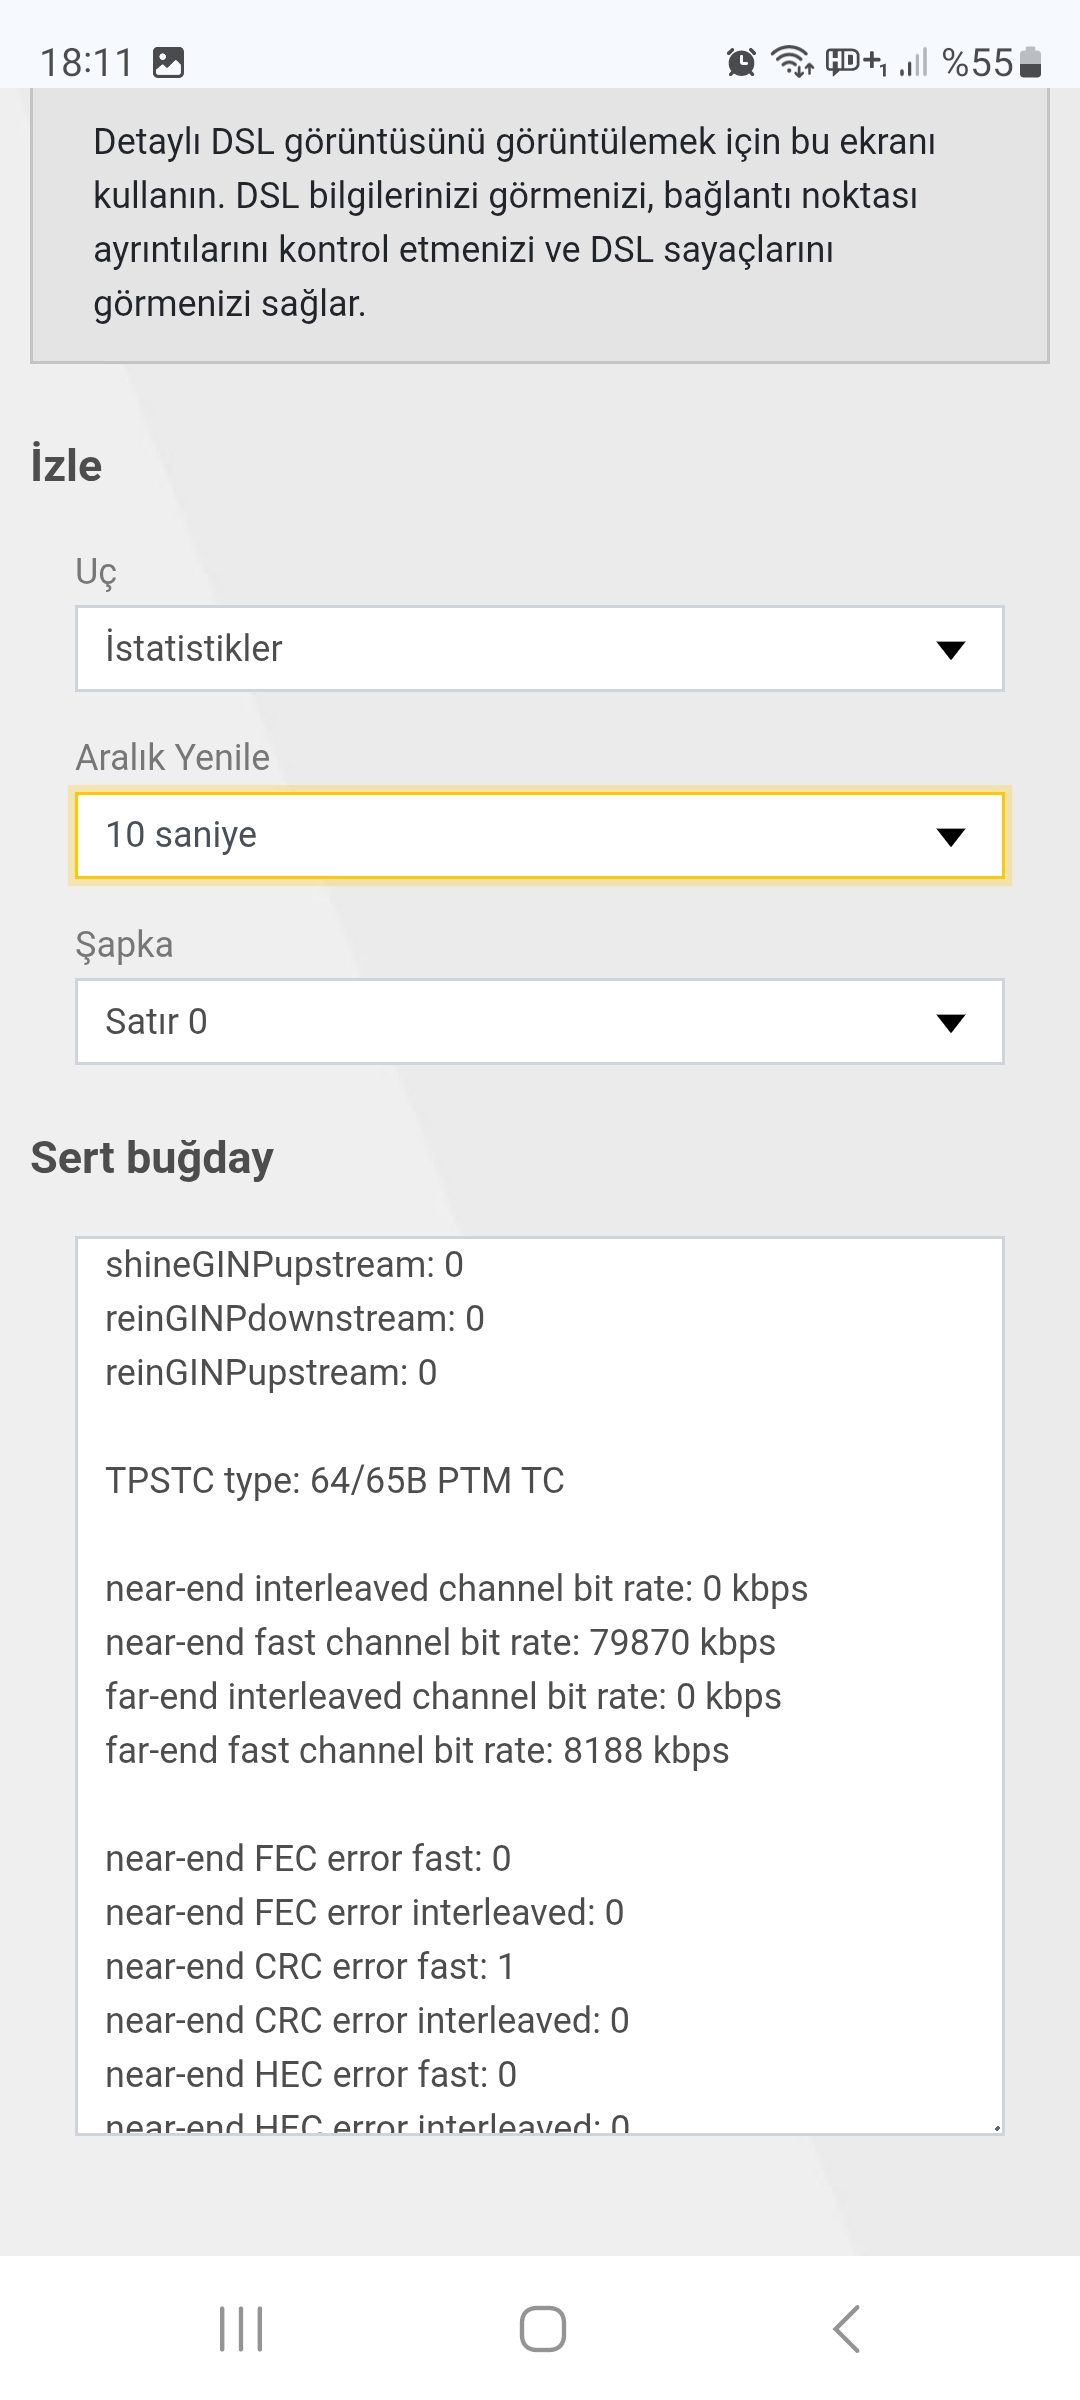Tap the Android home navigation icon
The height and width of the screenshot is (2400, 1080).
click(542, 2329)
